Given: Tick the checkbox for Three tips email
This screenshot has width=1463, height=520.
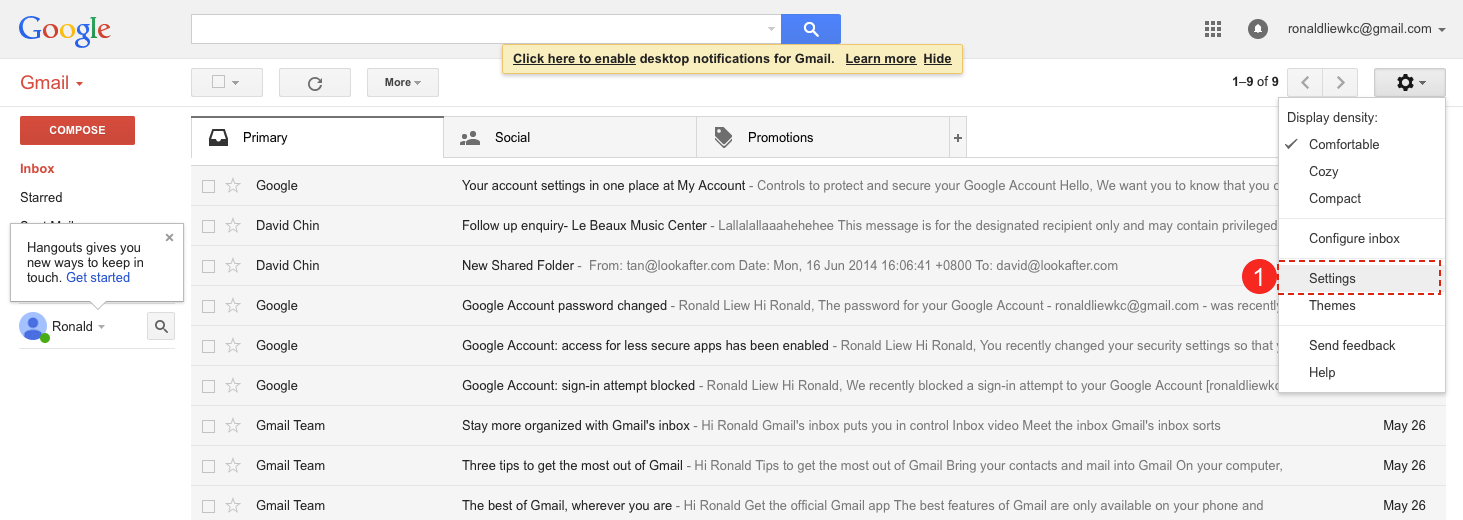Looking at the screenshot, I should coord(208,466).
